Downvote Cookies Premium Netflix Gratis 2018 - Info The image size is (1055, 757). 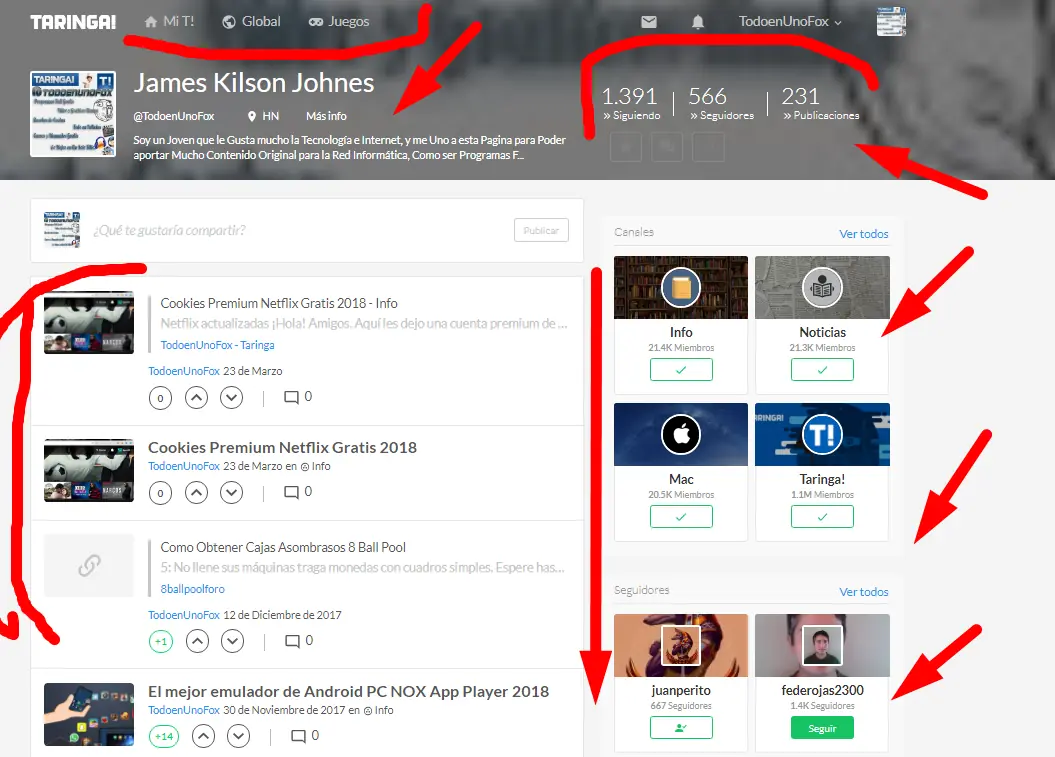point(231,398)
